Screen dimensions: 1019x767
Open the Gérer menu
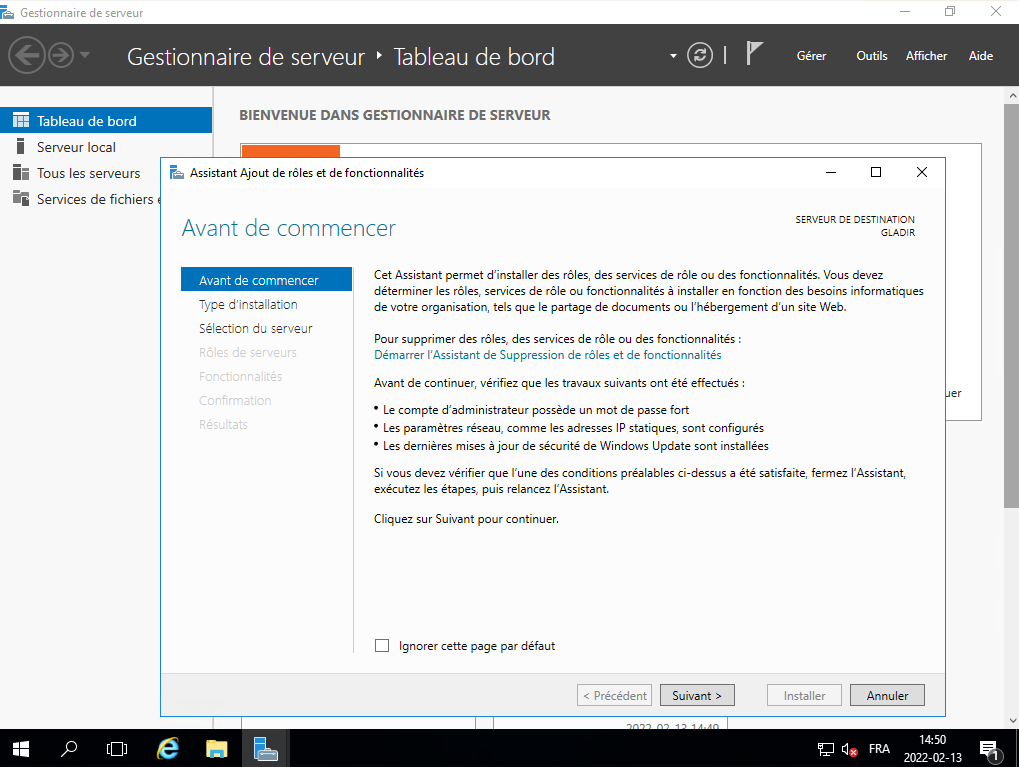[811, 56]
